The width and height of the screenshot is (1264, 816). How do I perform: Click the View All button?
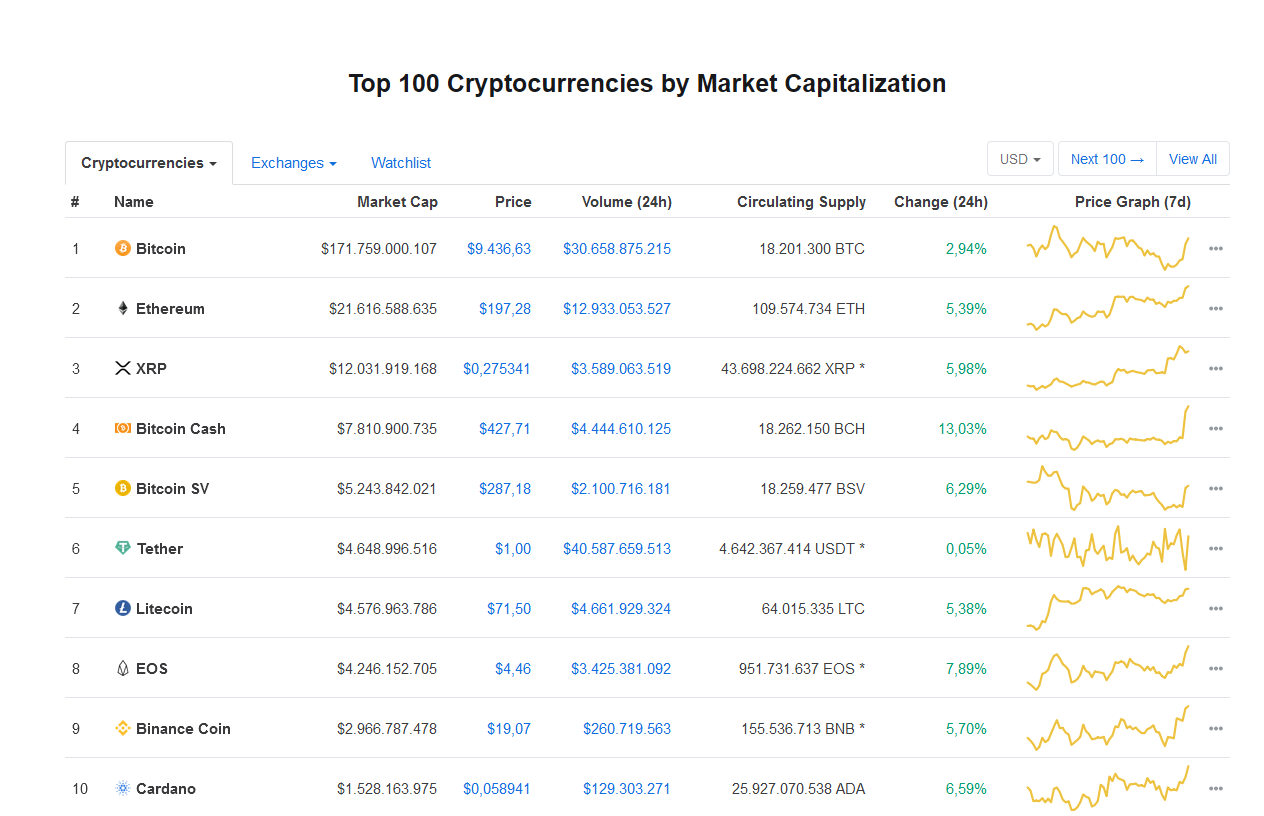pos(1192,159)
